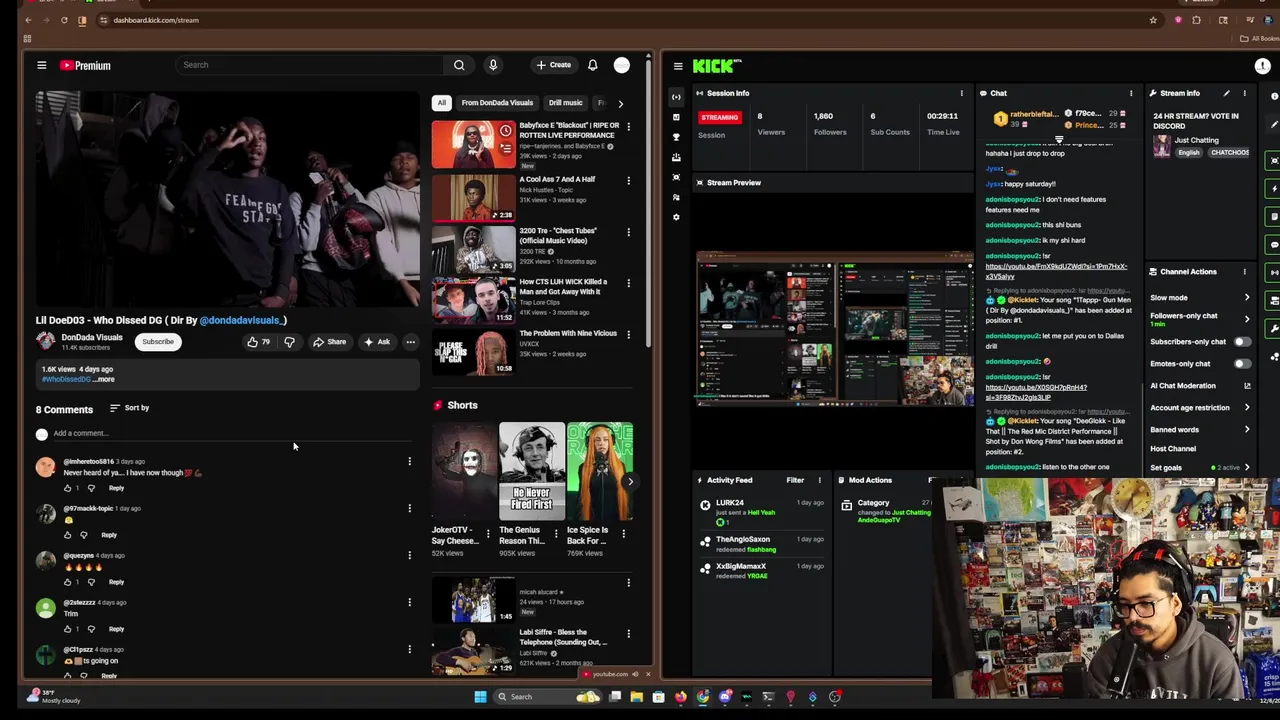Show more filter chips with the arrow
Viewport: 1280px width, 720px height.
(x=620, y=103)
